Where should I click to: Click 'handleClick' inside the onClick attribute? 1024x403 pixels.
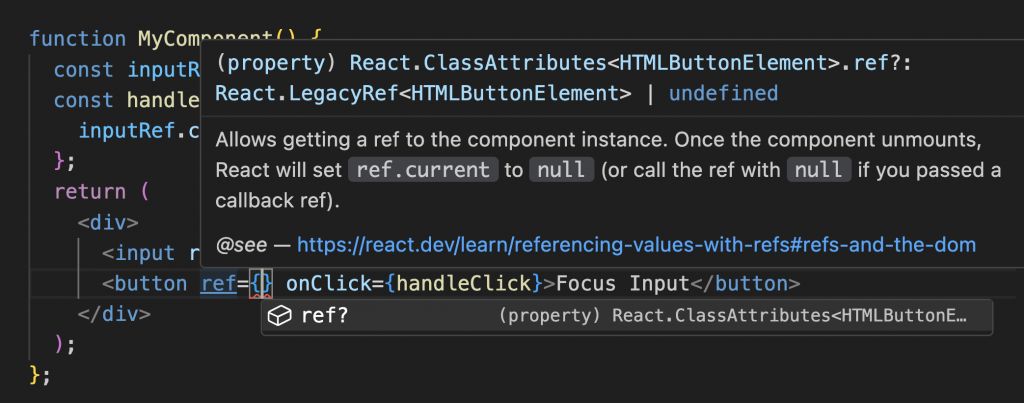pyautogui.click(x=464, y=284)
